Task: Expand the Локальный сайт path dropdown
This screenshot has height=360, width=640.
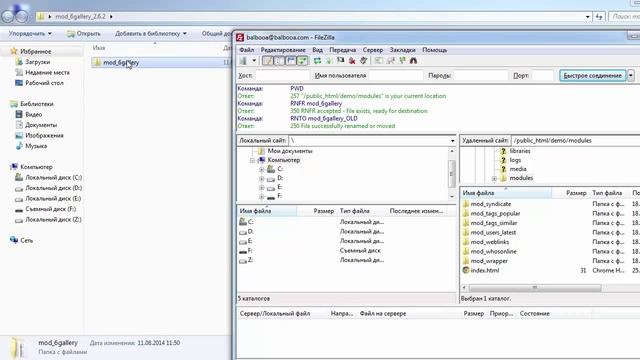Action: 452,141
